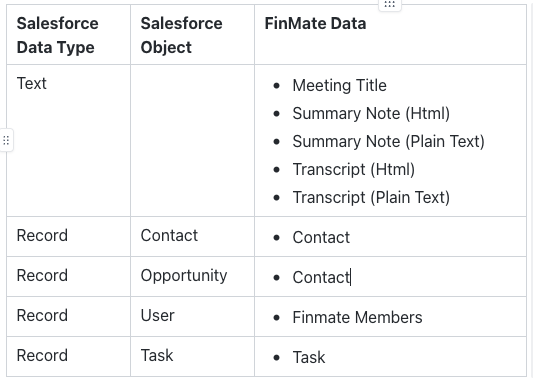Click the FinMate Data header cell

[390, 35]
